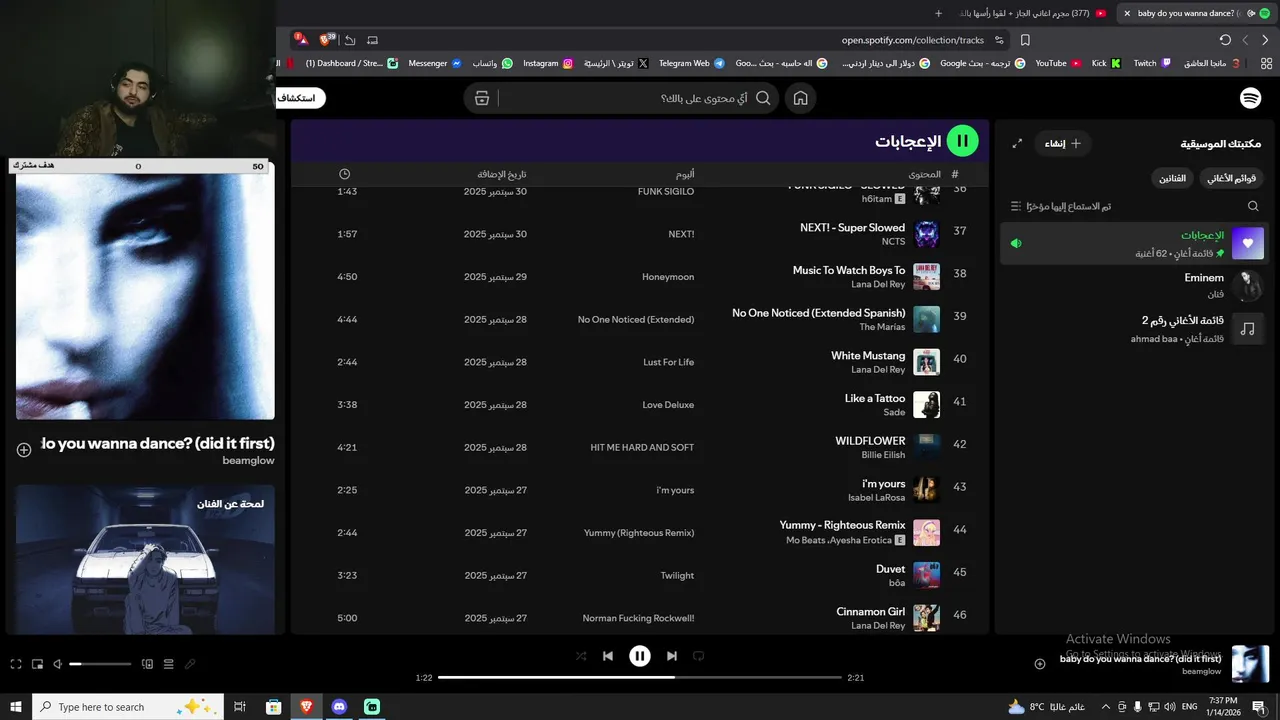
Task: Pause playback in the bottom player bar
Action: pos(640,656)
